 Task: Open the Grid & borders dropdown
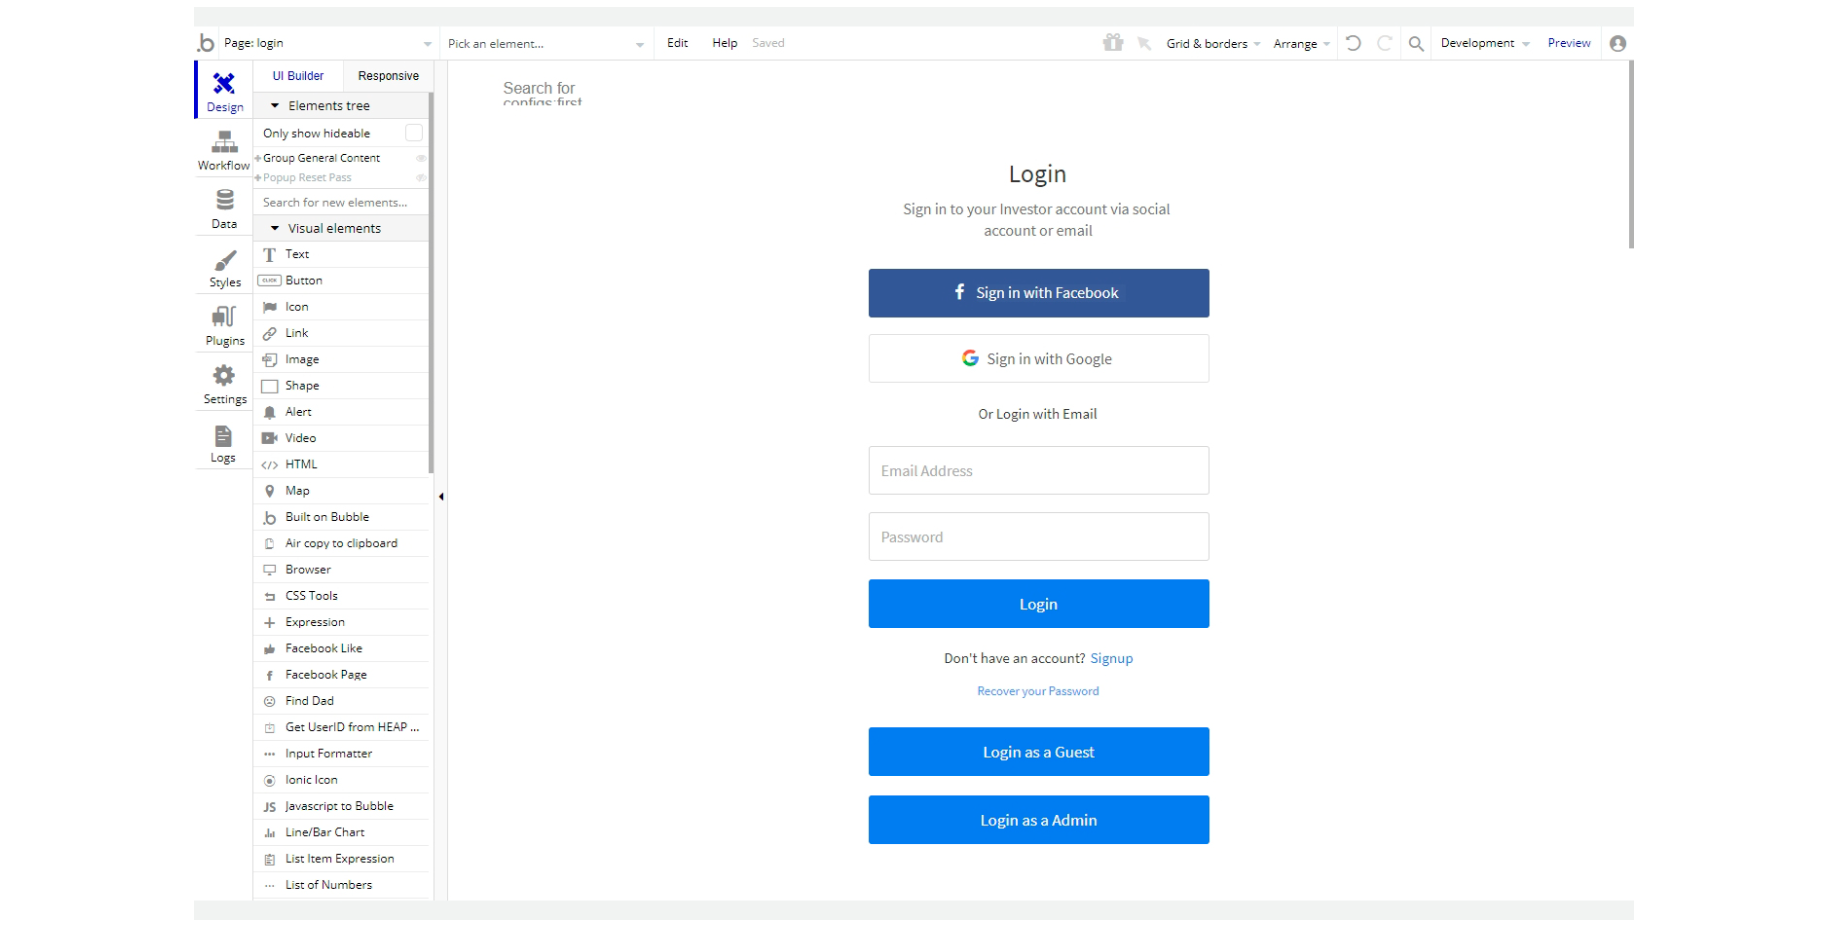[1213, 43]
